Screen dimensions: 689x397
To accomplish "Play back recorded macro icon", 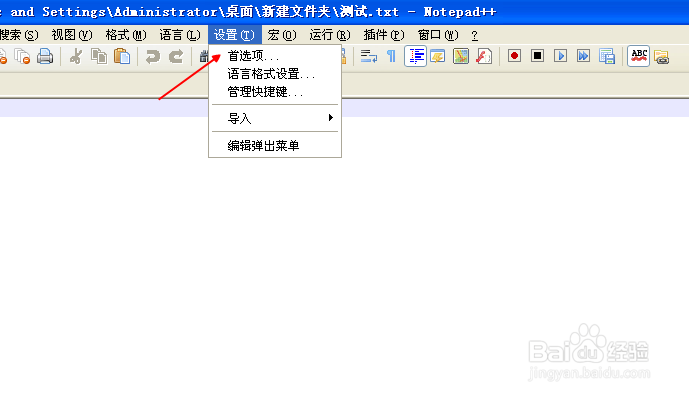I will pyautogui.click(x=560, y=56).
